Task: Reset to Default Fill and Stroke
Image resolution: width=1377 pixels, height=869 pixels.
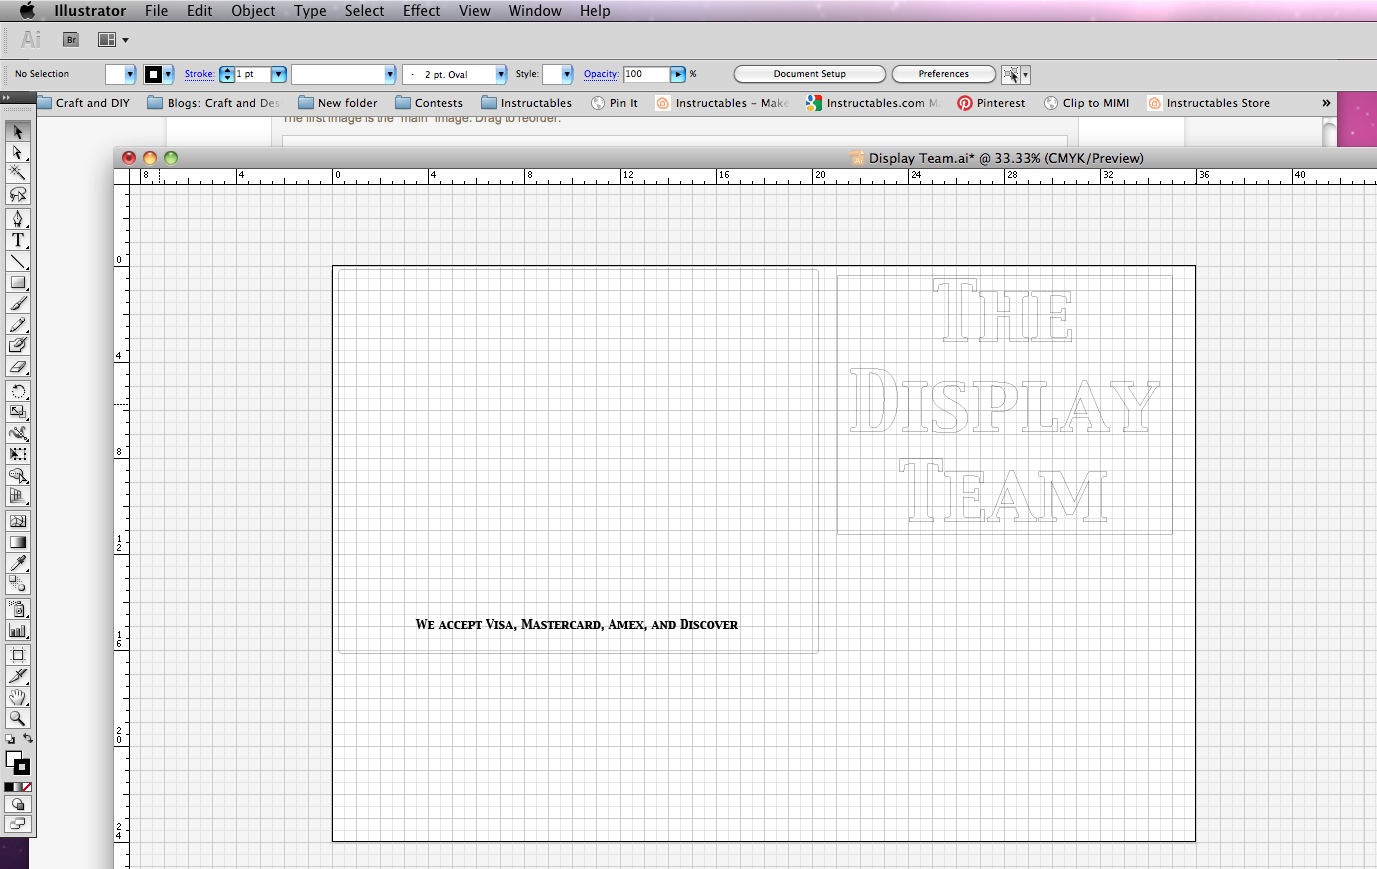Action: click(9, 740)
